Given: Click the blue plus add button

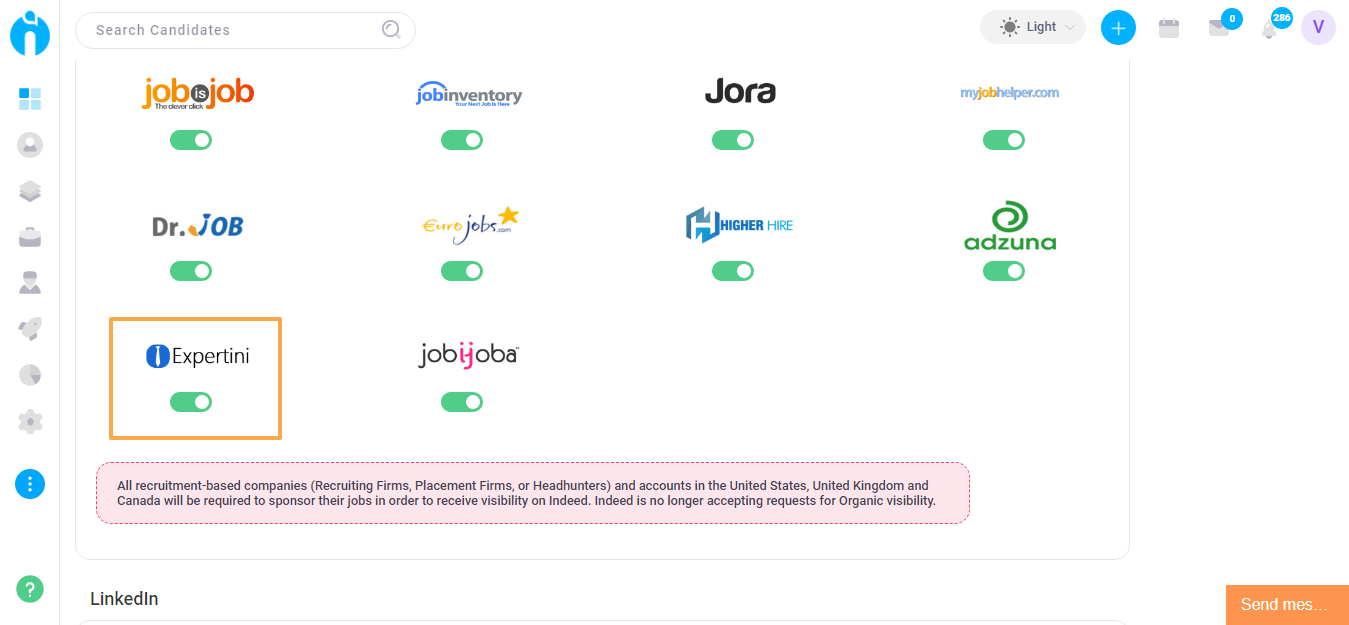Looking at the screenshot, I should click(x=1118, y=28).
